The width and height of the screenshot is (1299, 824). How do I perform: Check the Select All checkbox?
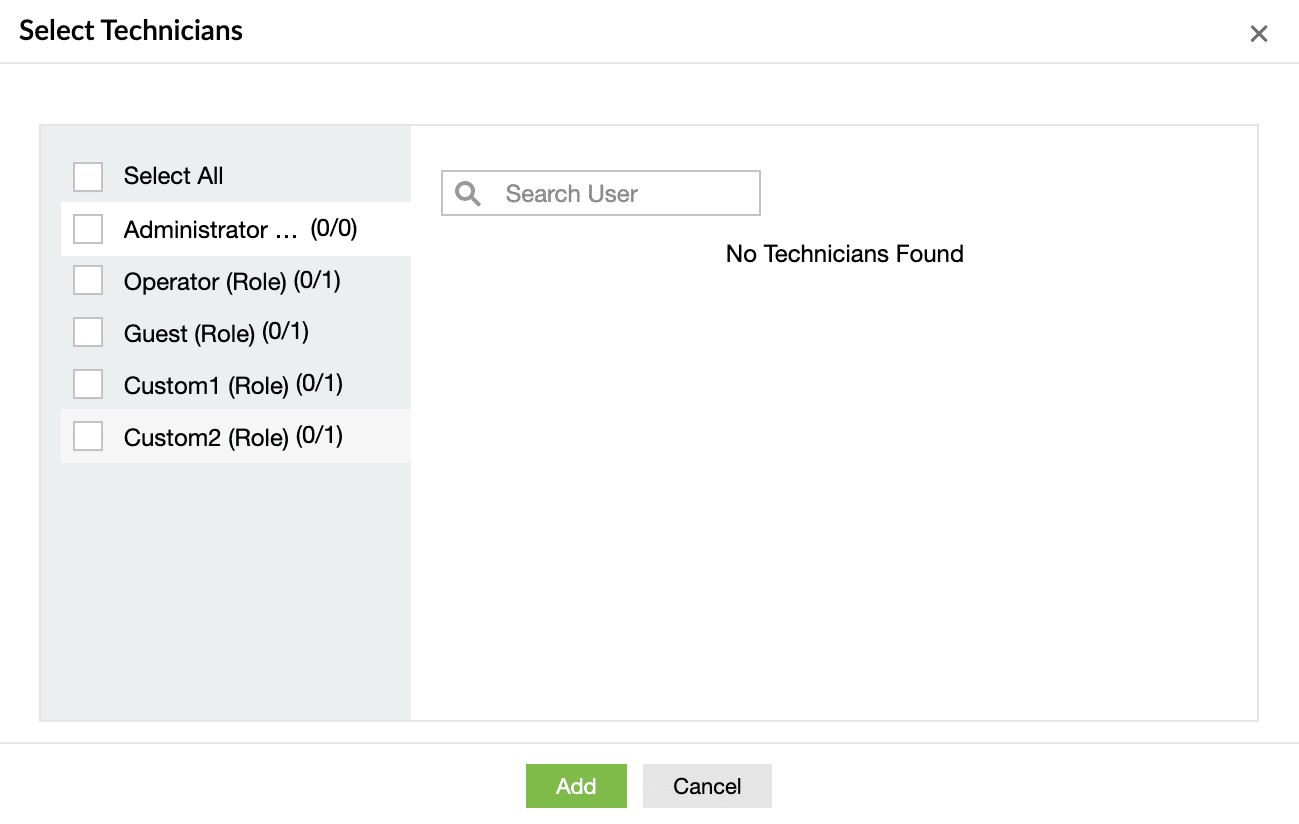[87, 176]
